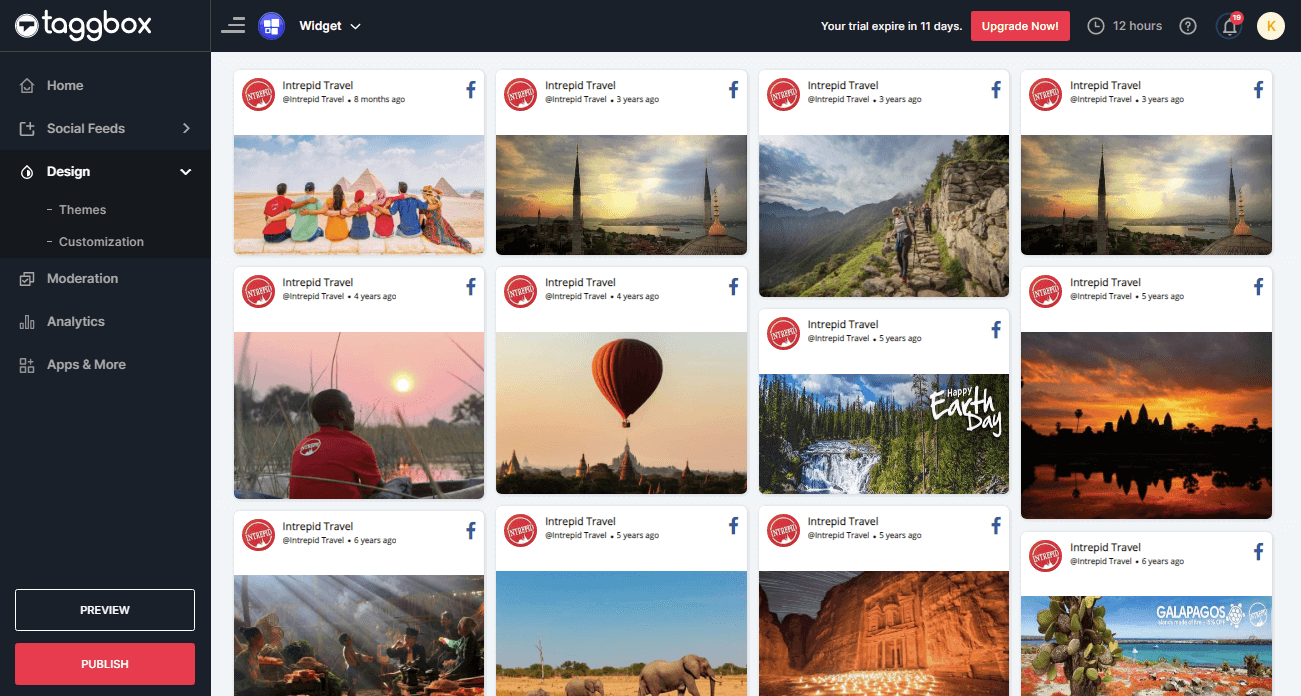Click Facebook icon on pyramids post
The height and width of the screenshot is (696, 1301).
471,90
